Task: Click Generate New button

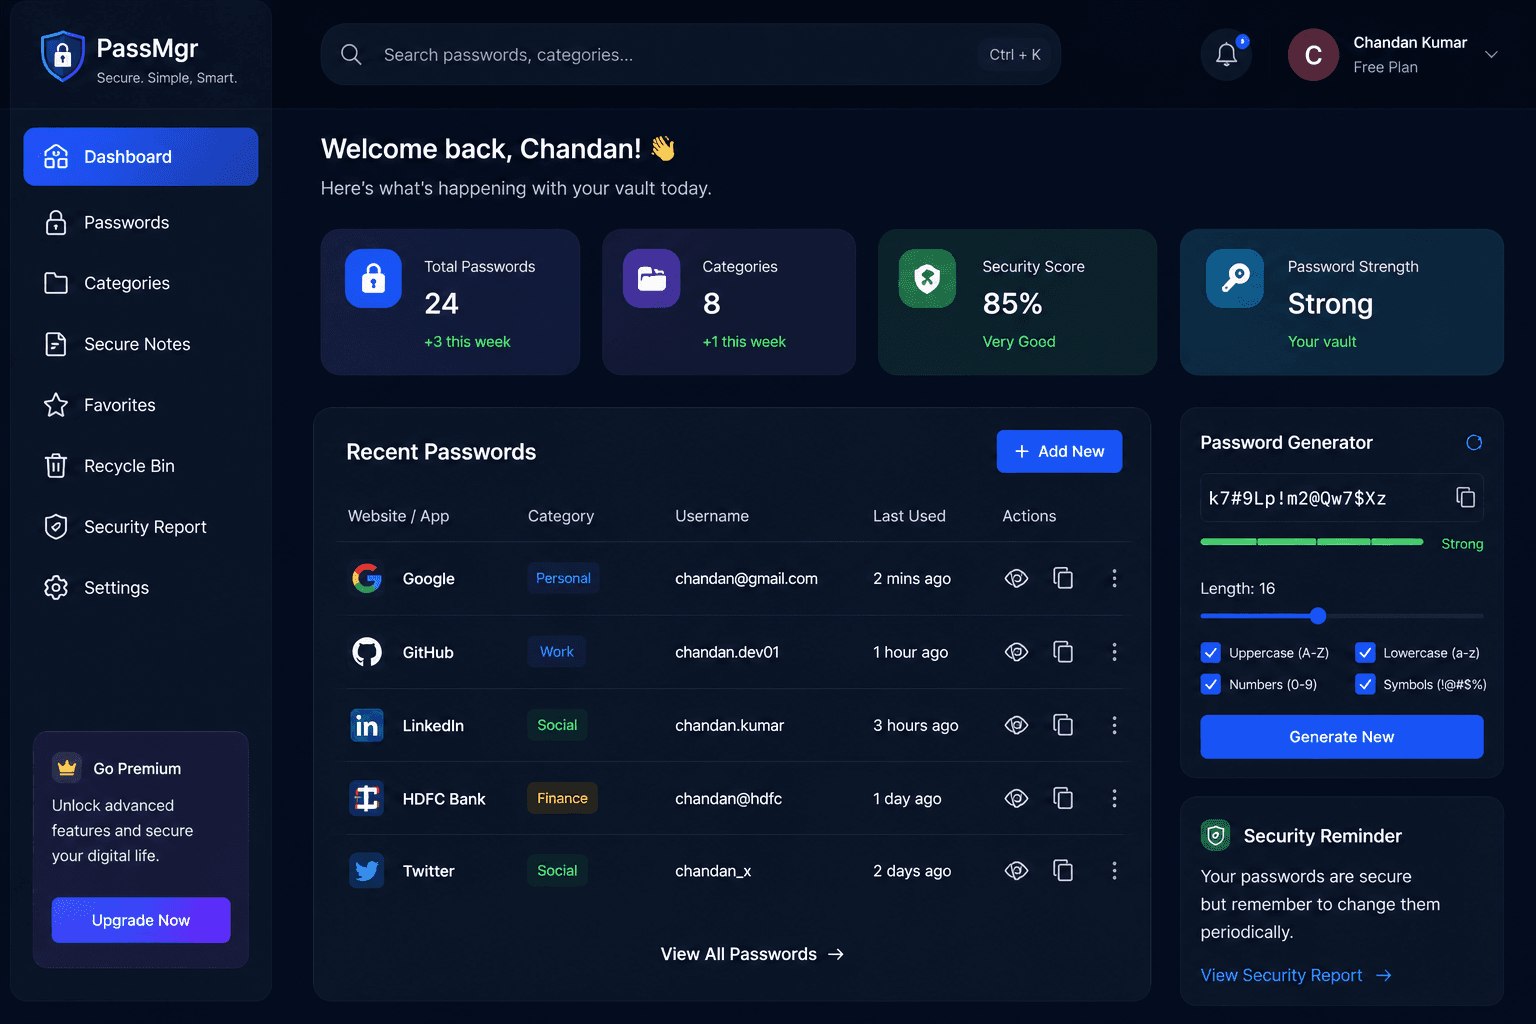Action: (1341, 737)
